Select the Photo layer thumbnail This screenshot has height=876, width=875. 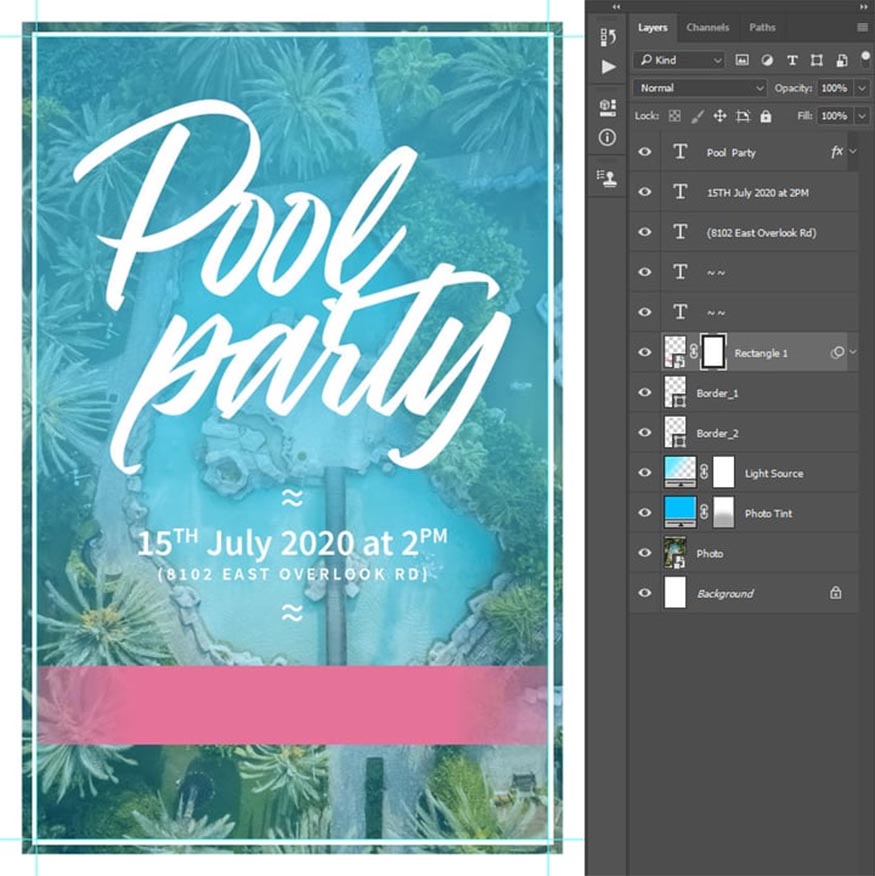(675, 553)
